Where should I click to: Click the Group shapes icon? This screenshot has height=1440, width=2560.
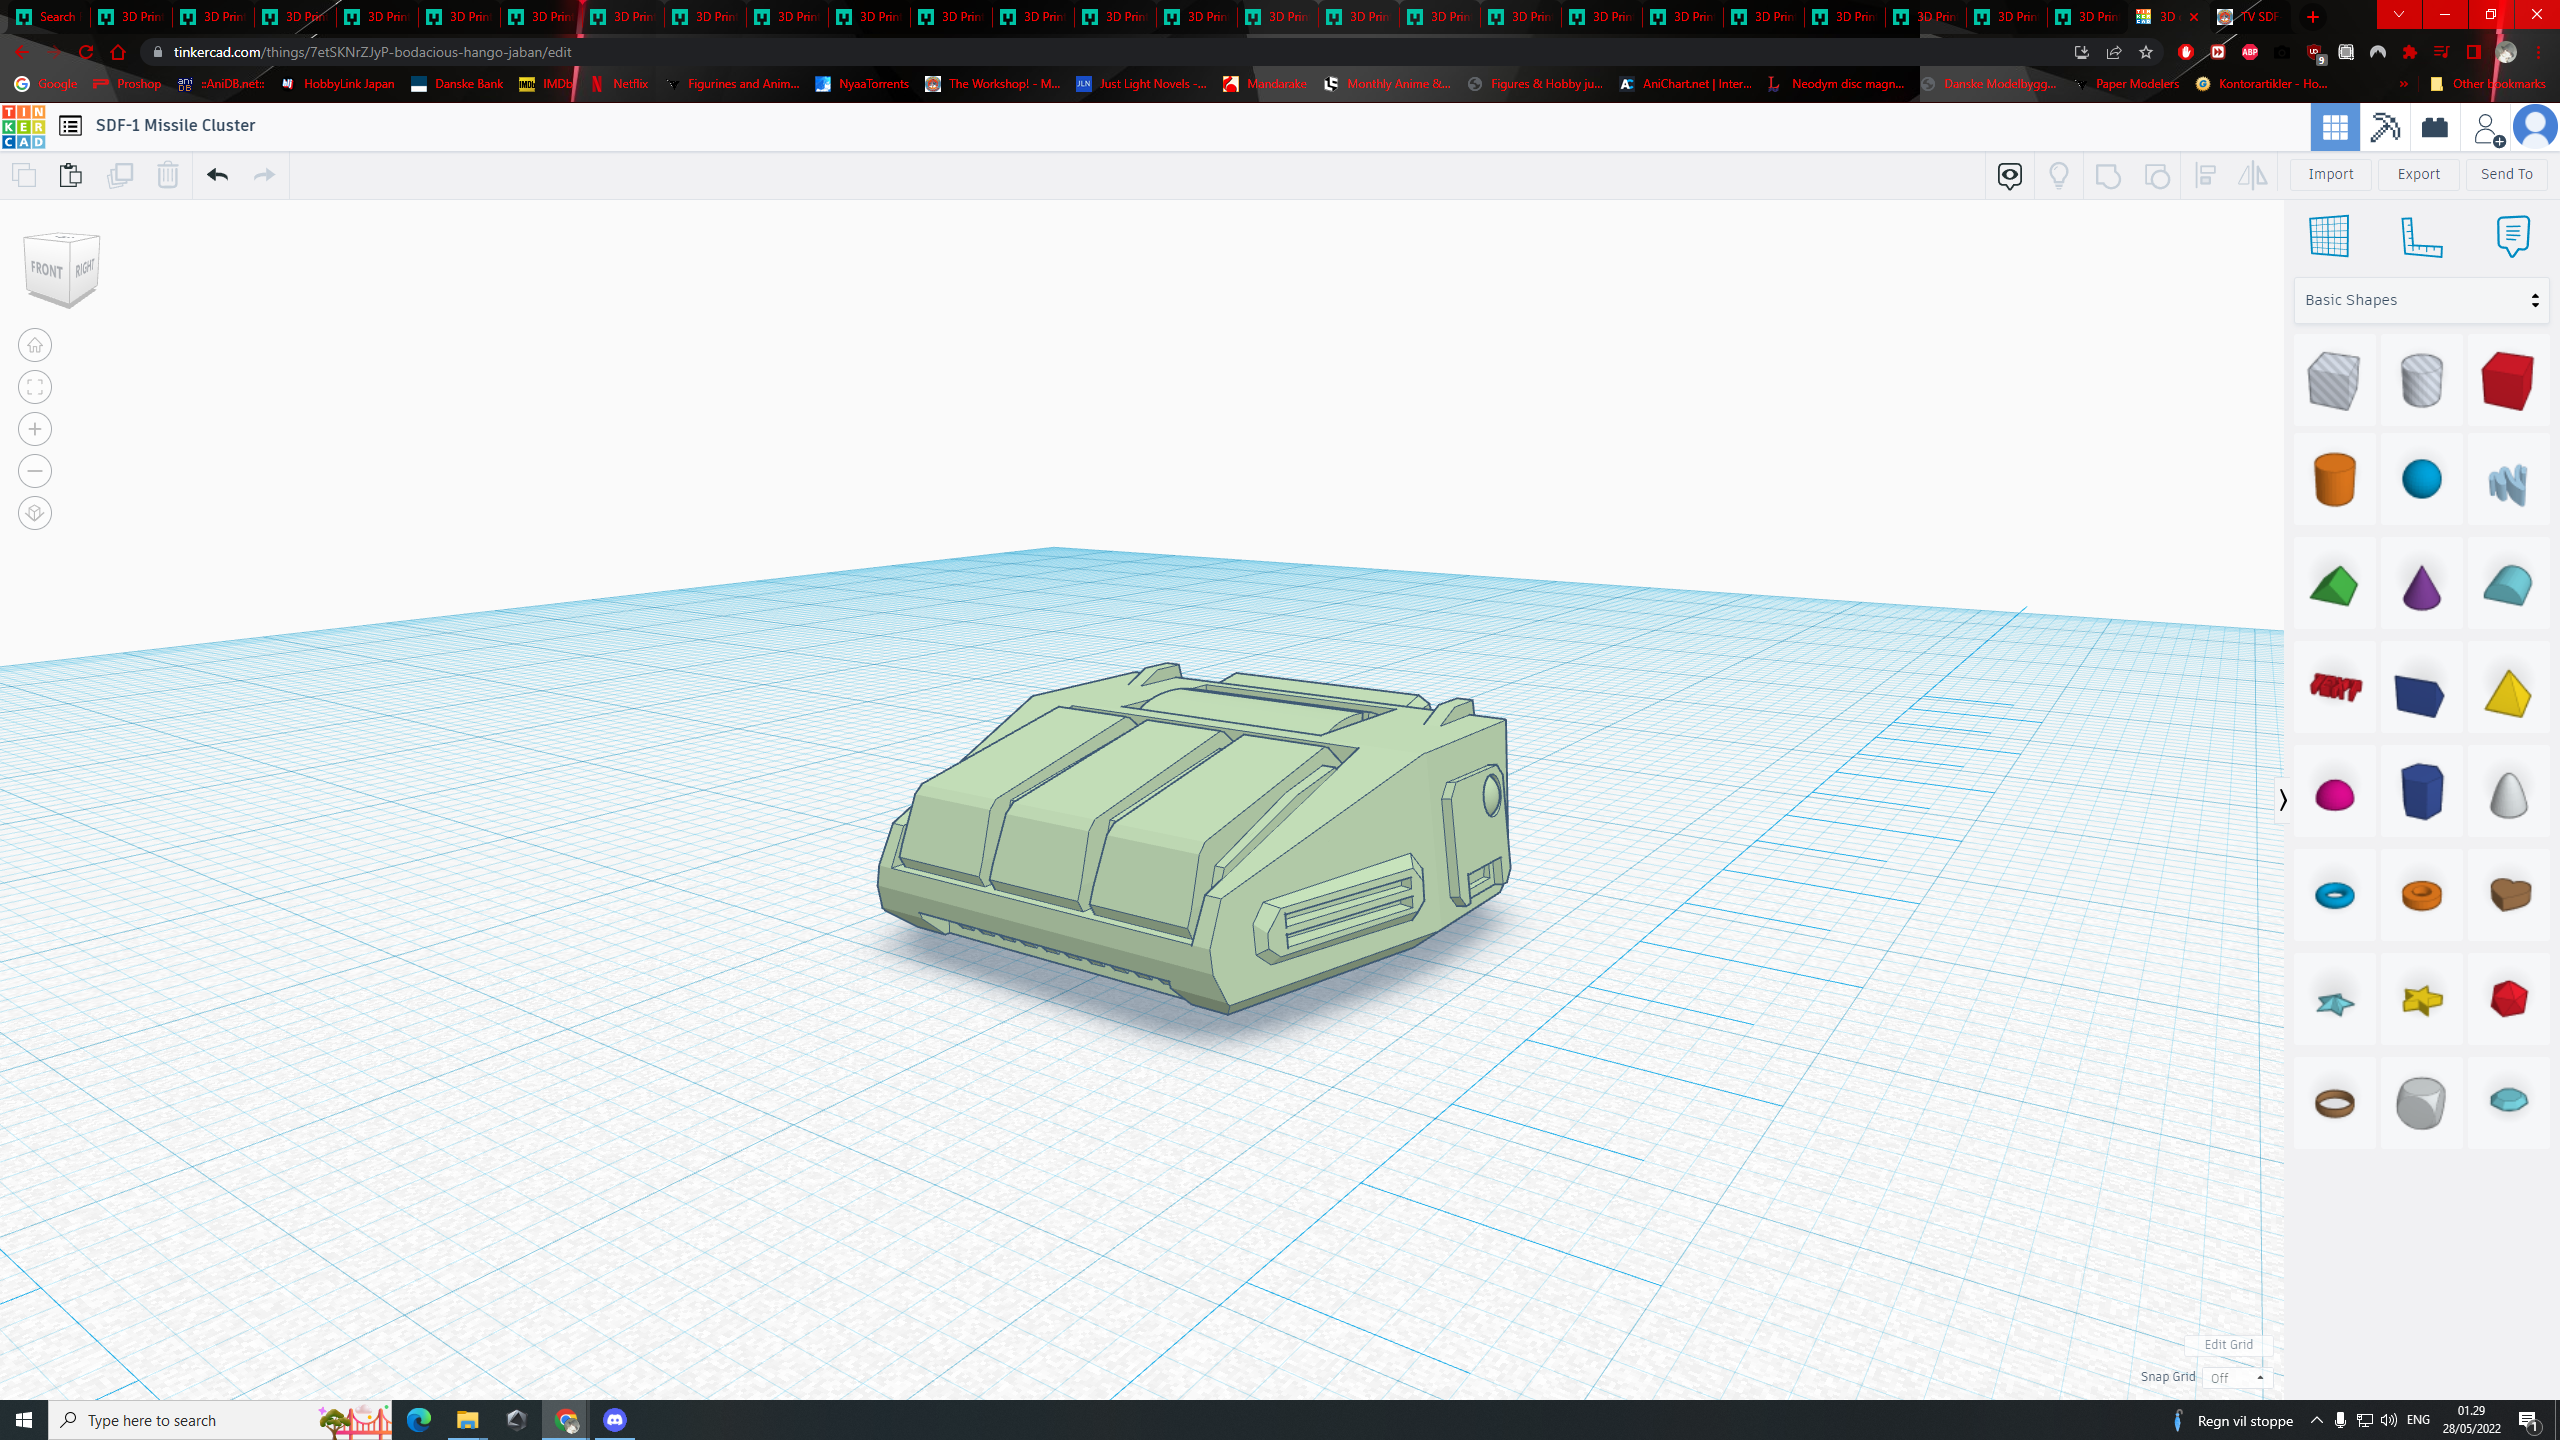click(2107, 176)
